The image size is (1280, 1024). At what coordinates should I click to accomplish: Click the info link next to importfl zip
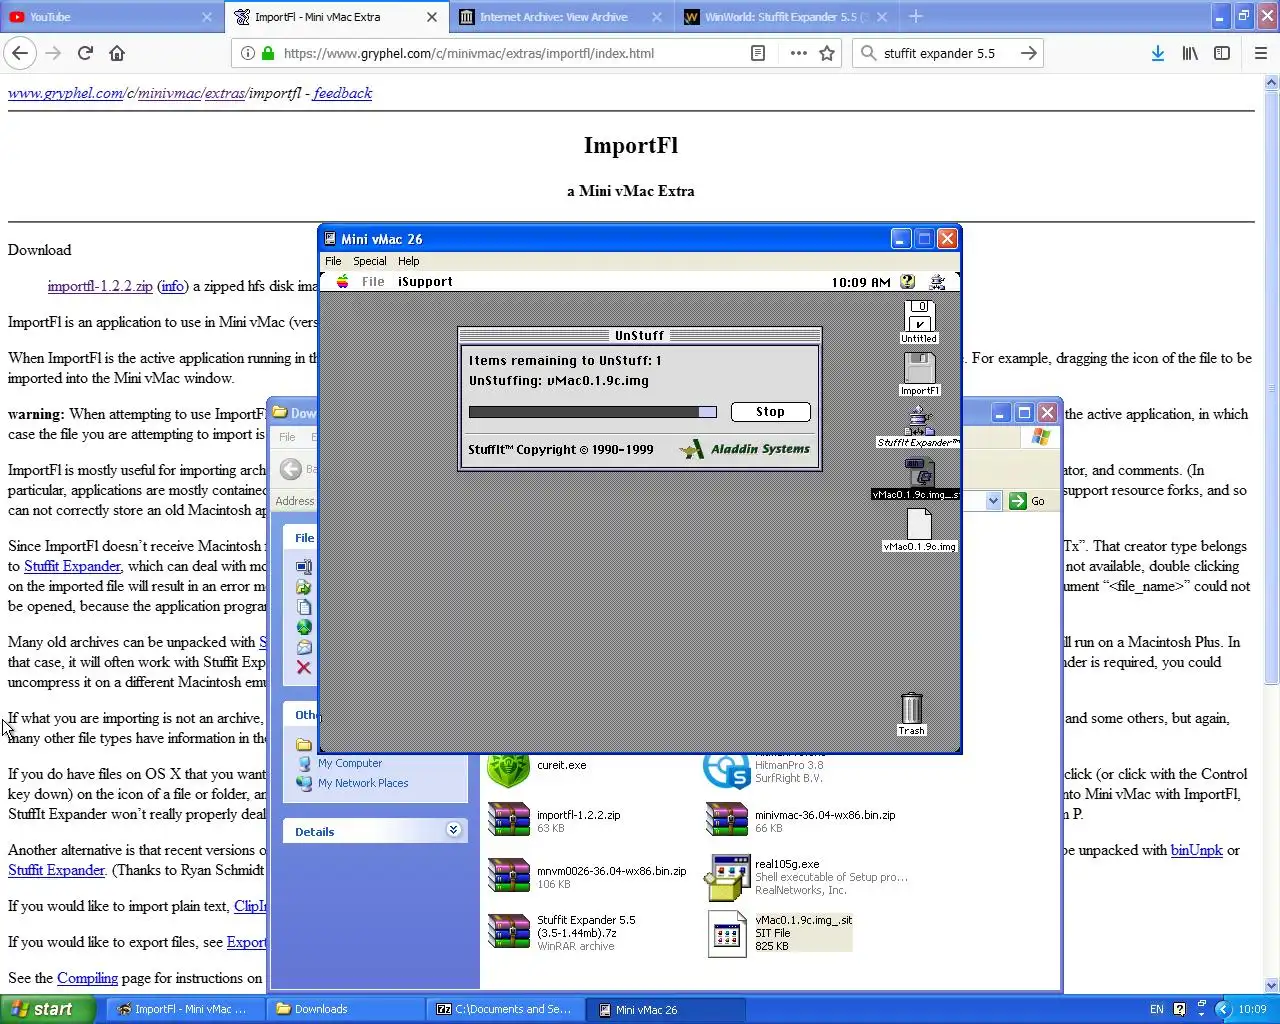point(172,286)
